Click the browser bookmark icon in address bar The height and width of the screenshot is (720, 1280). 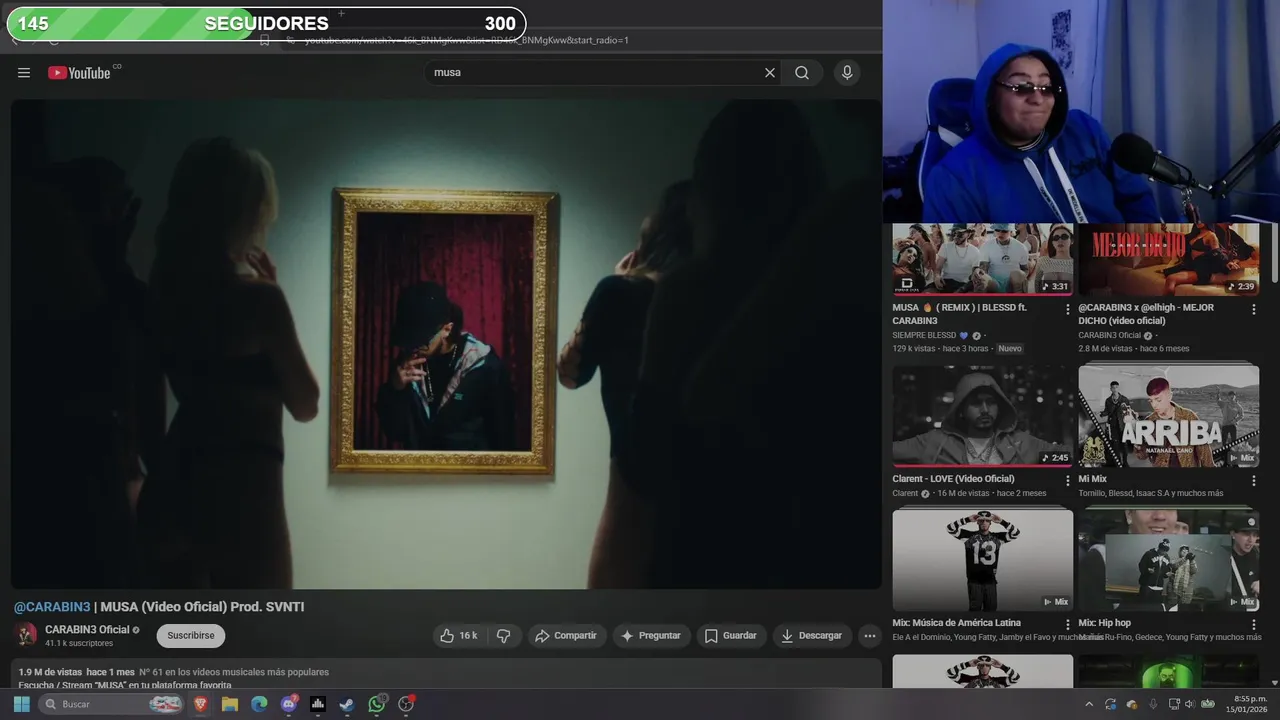264,40
